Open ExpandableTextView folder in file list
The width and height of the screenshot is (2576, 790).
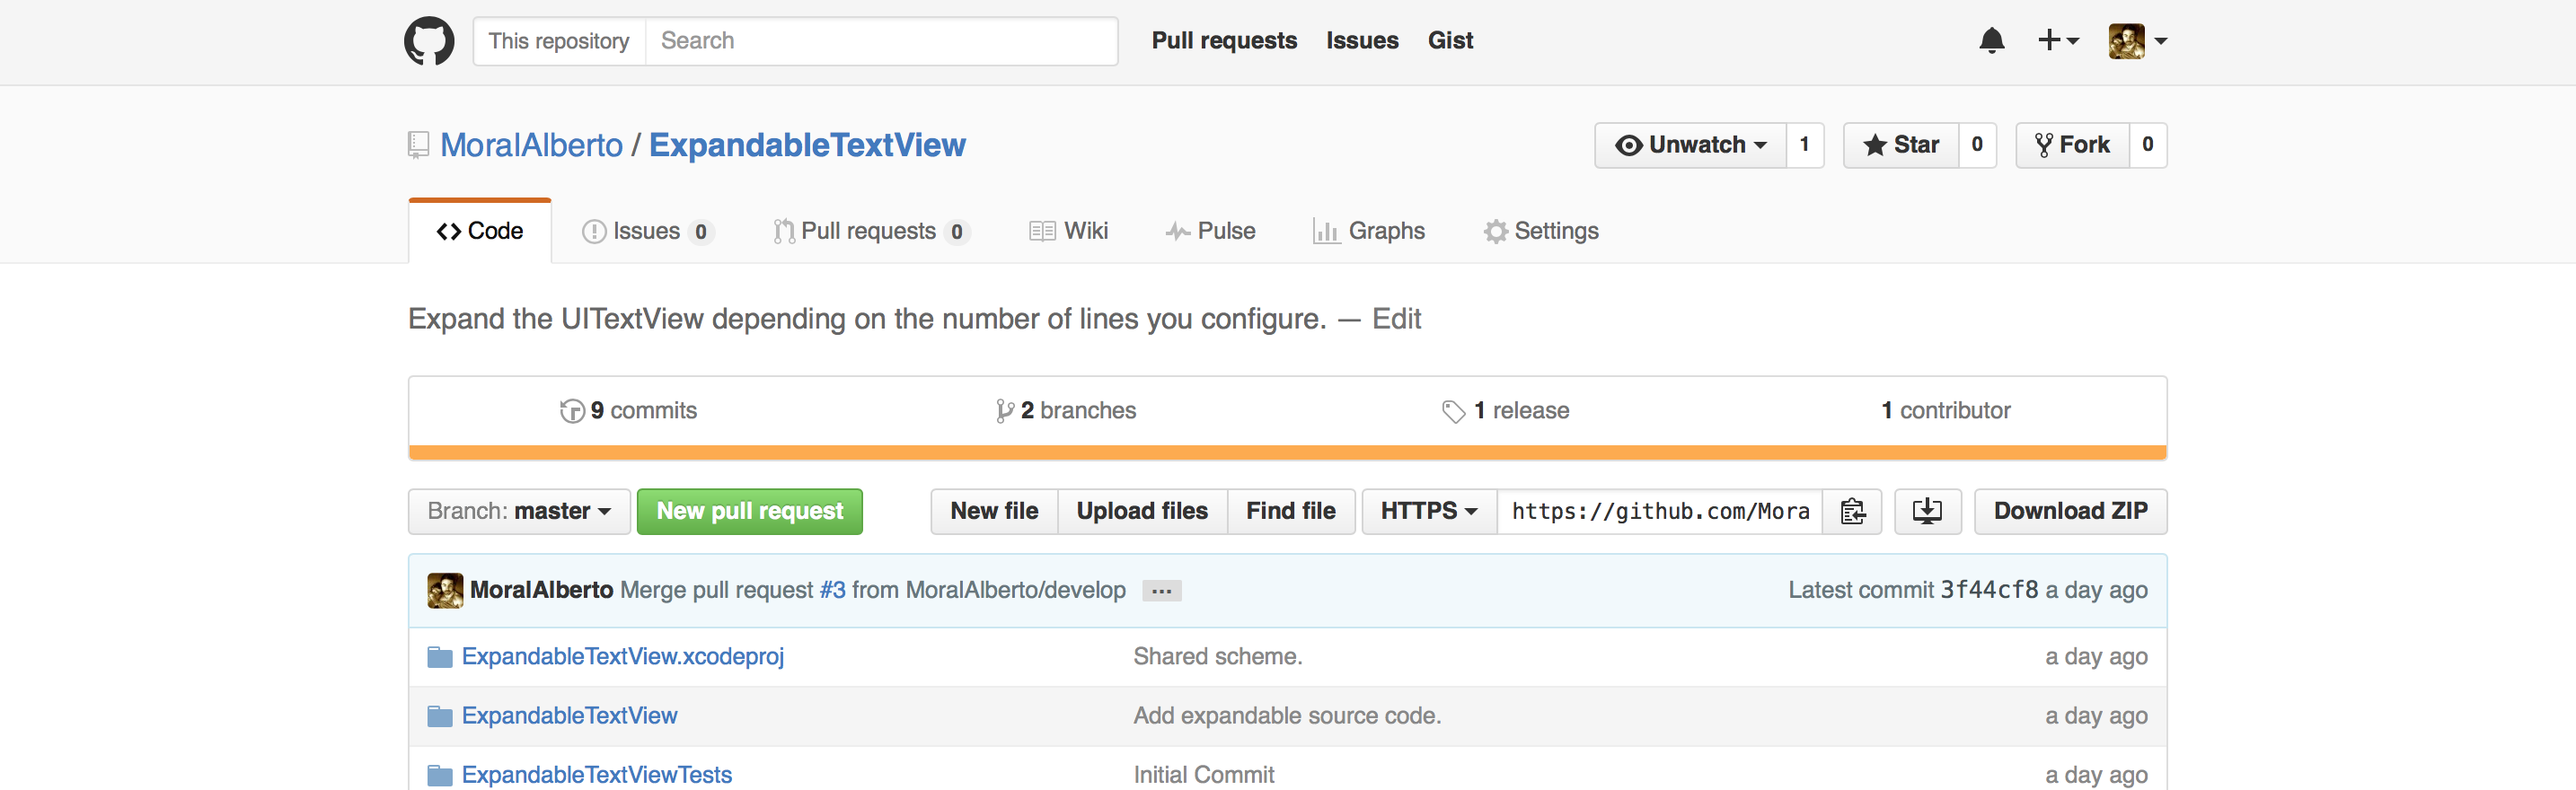[569, 716]
